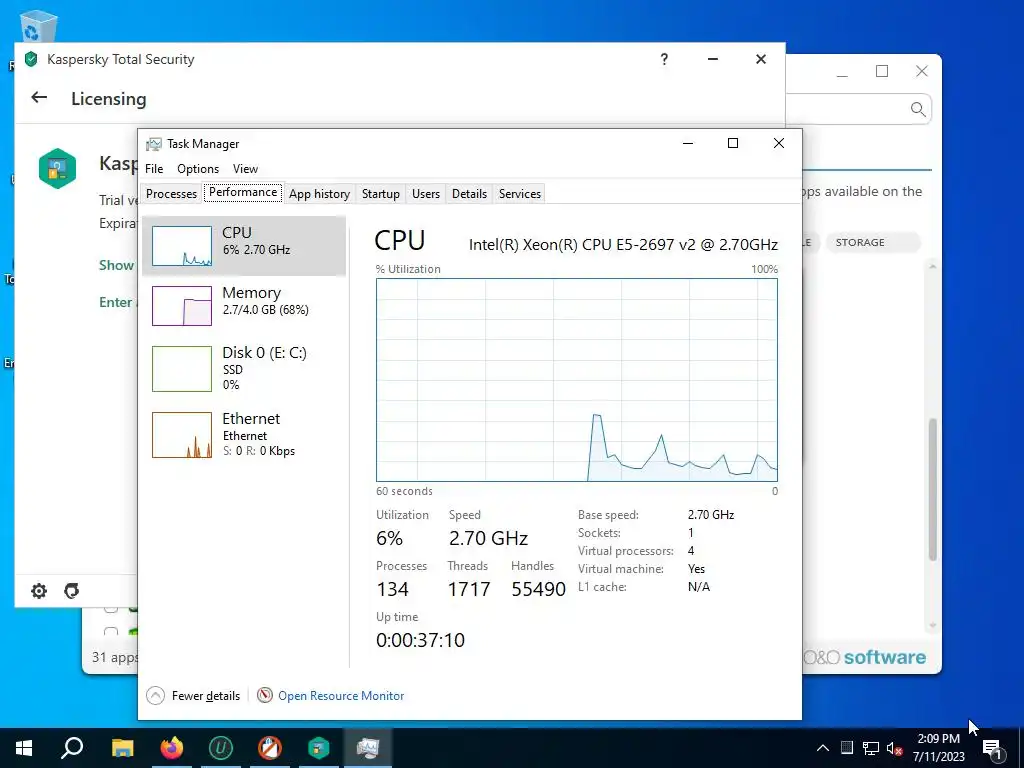Collapse Task Manager with Fewer details
The height and width of the screenshot is (768, 1024).
tap(193, 696)
